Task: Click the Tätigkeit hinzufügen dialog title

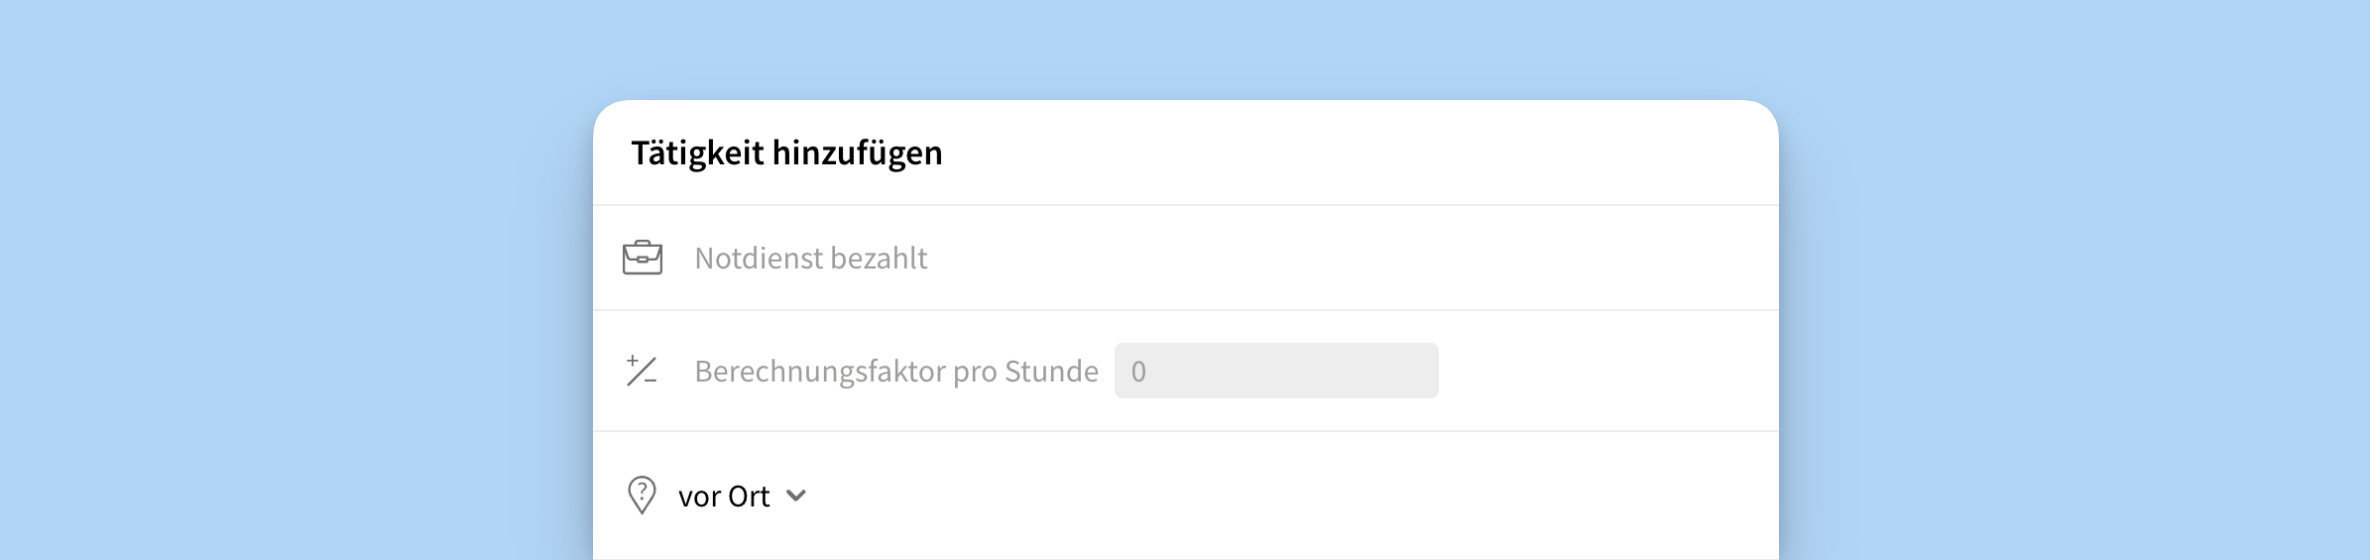Action: point(786,153)
